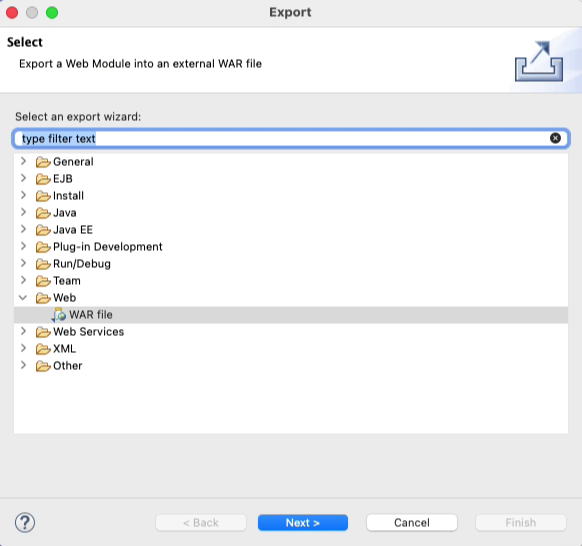Click the Run/Debug folder icon
Image resolution: width=582 pixels, height=546 pixels.
[x=43, y=264]
